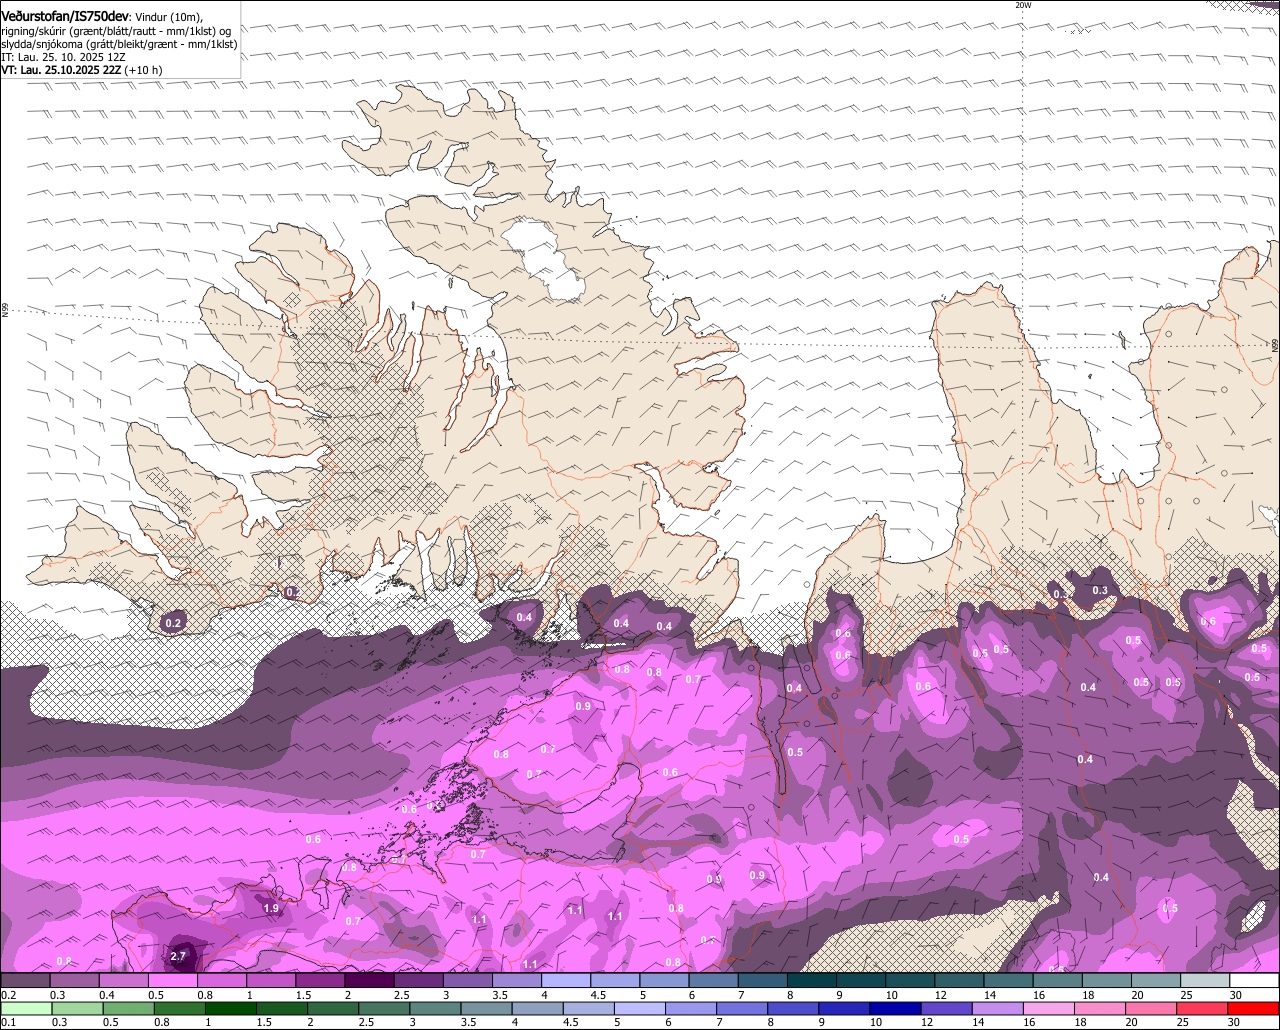Click the Veðurstofan/IS750dev map title

[65, 16]
